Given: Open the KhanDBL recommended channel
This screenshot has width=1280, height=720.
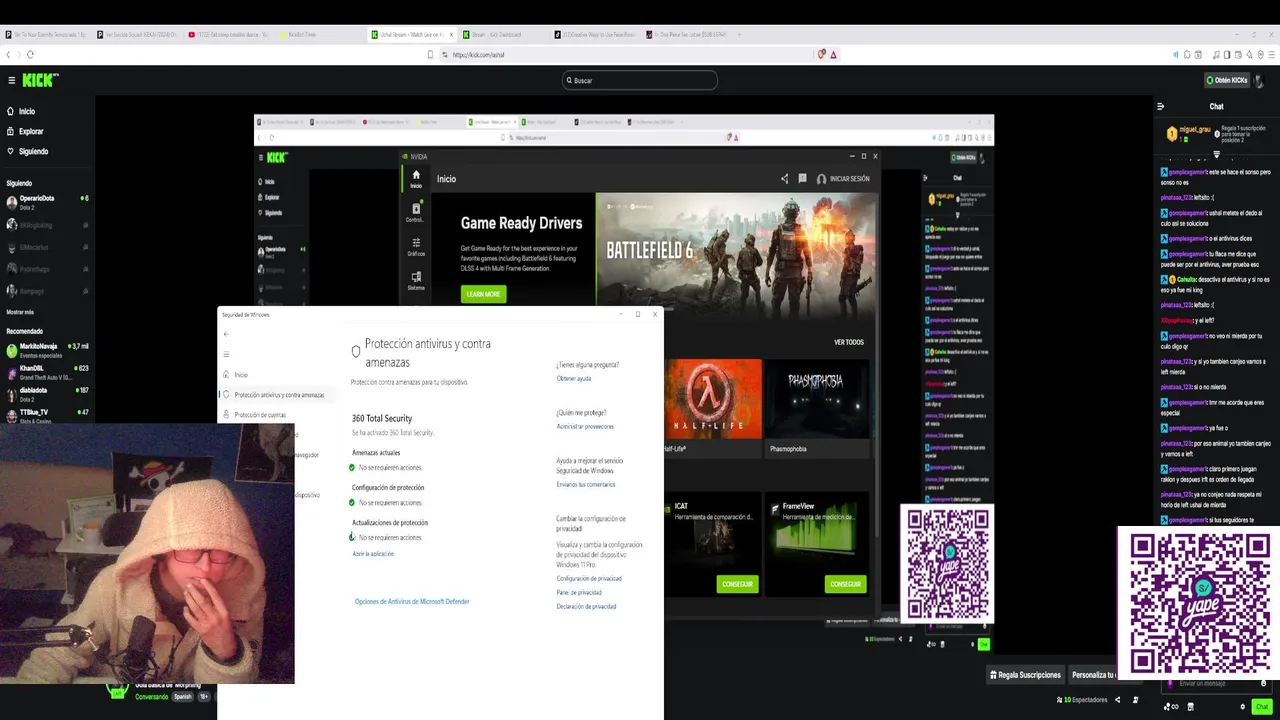Looking at the screenshot, I should coord(47,372).
